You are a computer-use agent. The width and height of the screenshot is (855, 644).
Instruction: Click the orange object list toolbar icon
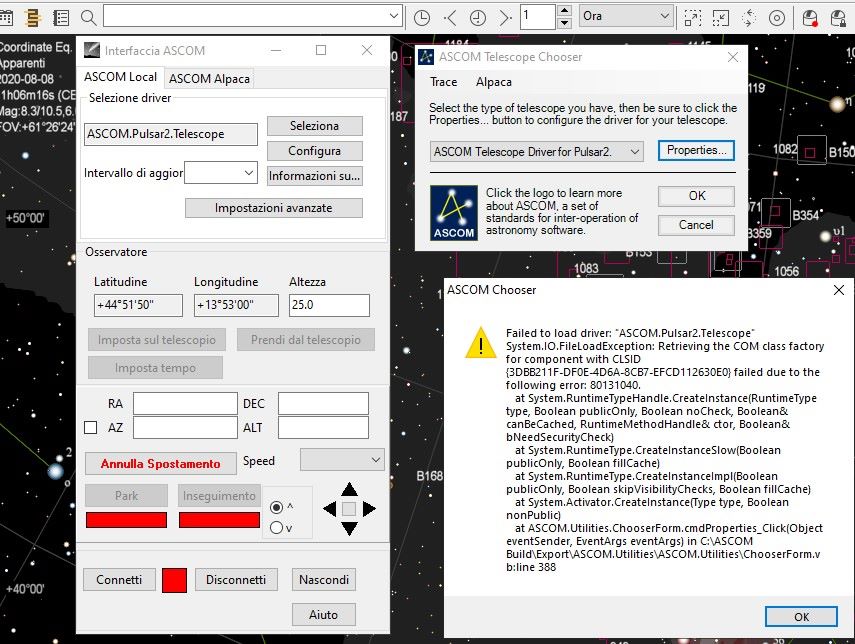pyautogui.click(x=33, y=18)
